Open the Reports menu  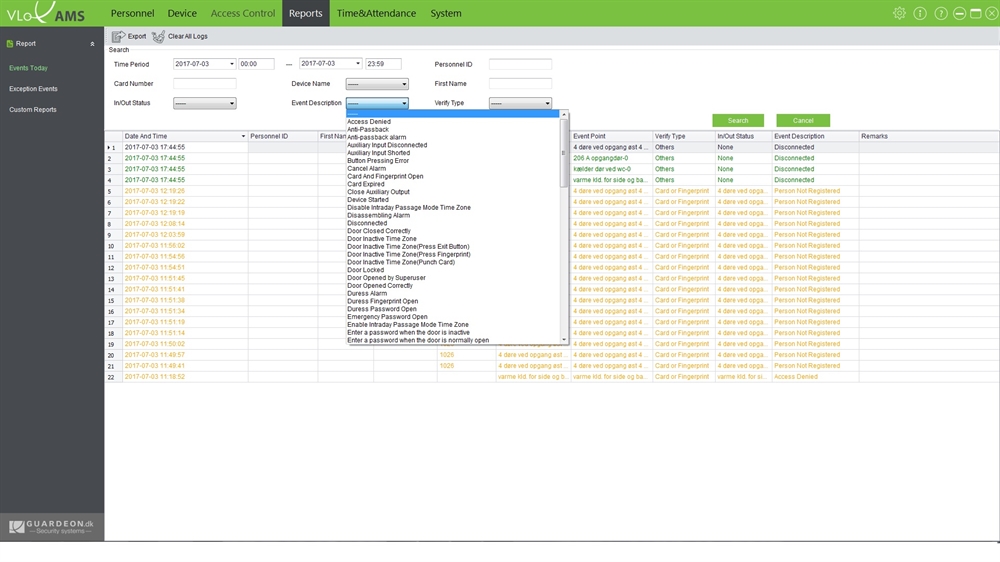[x=305, y=13]
